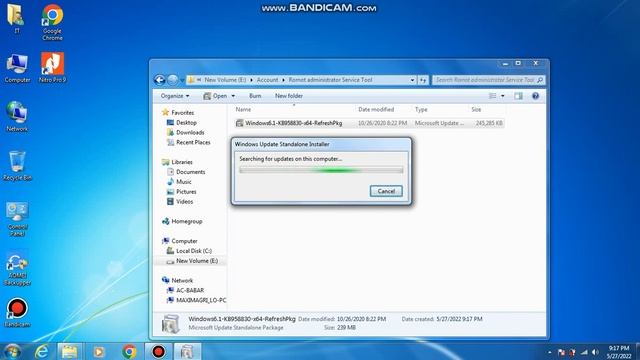
Task: Click New folder toolbar button
Action: coord(289,96)
